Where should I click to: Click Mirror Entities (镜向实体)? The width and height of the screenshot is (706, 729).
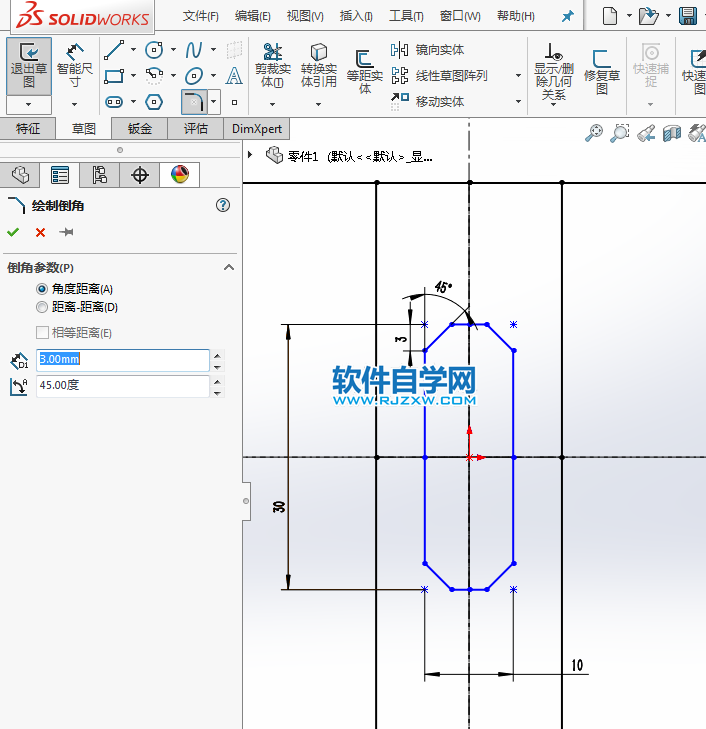coord(428,50)
